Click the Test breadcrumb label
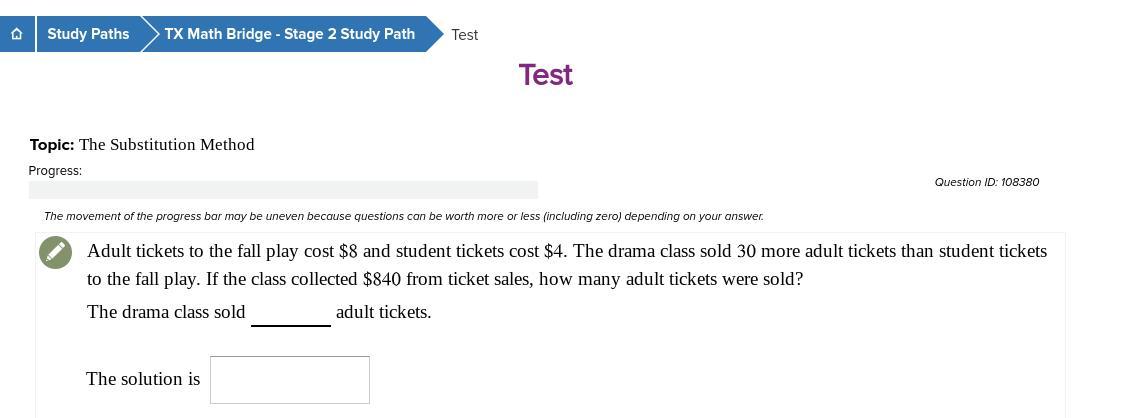The image size is (1134, 418). tap(465, 35)
